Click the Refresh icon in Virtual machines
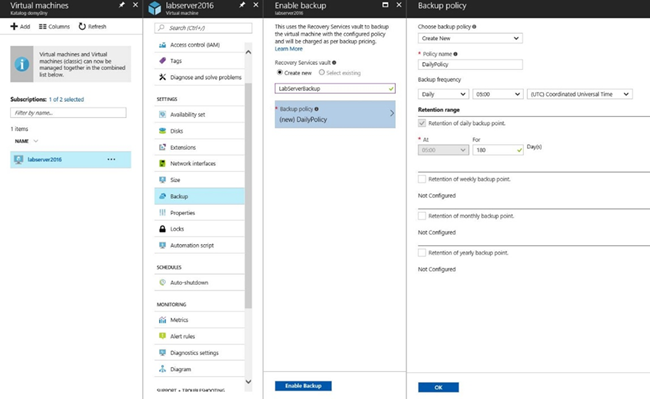The height and width of the screenshot is (399, 650). 82,27
